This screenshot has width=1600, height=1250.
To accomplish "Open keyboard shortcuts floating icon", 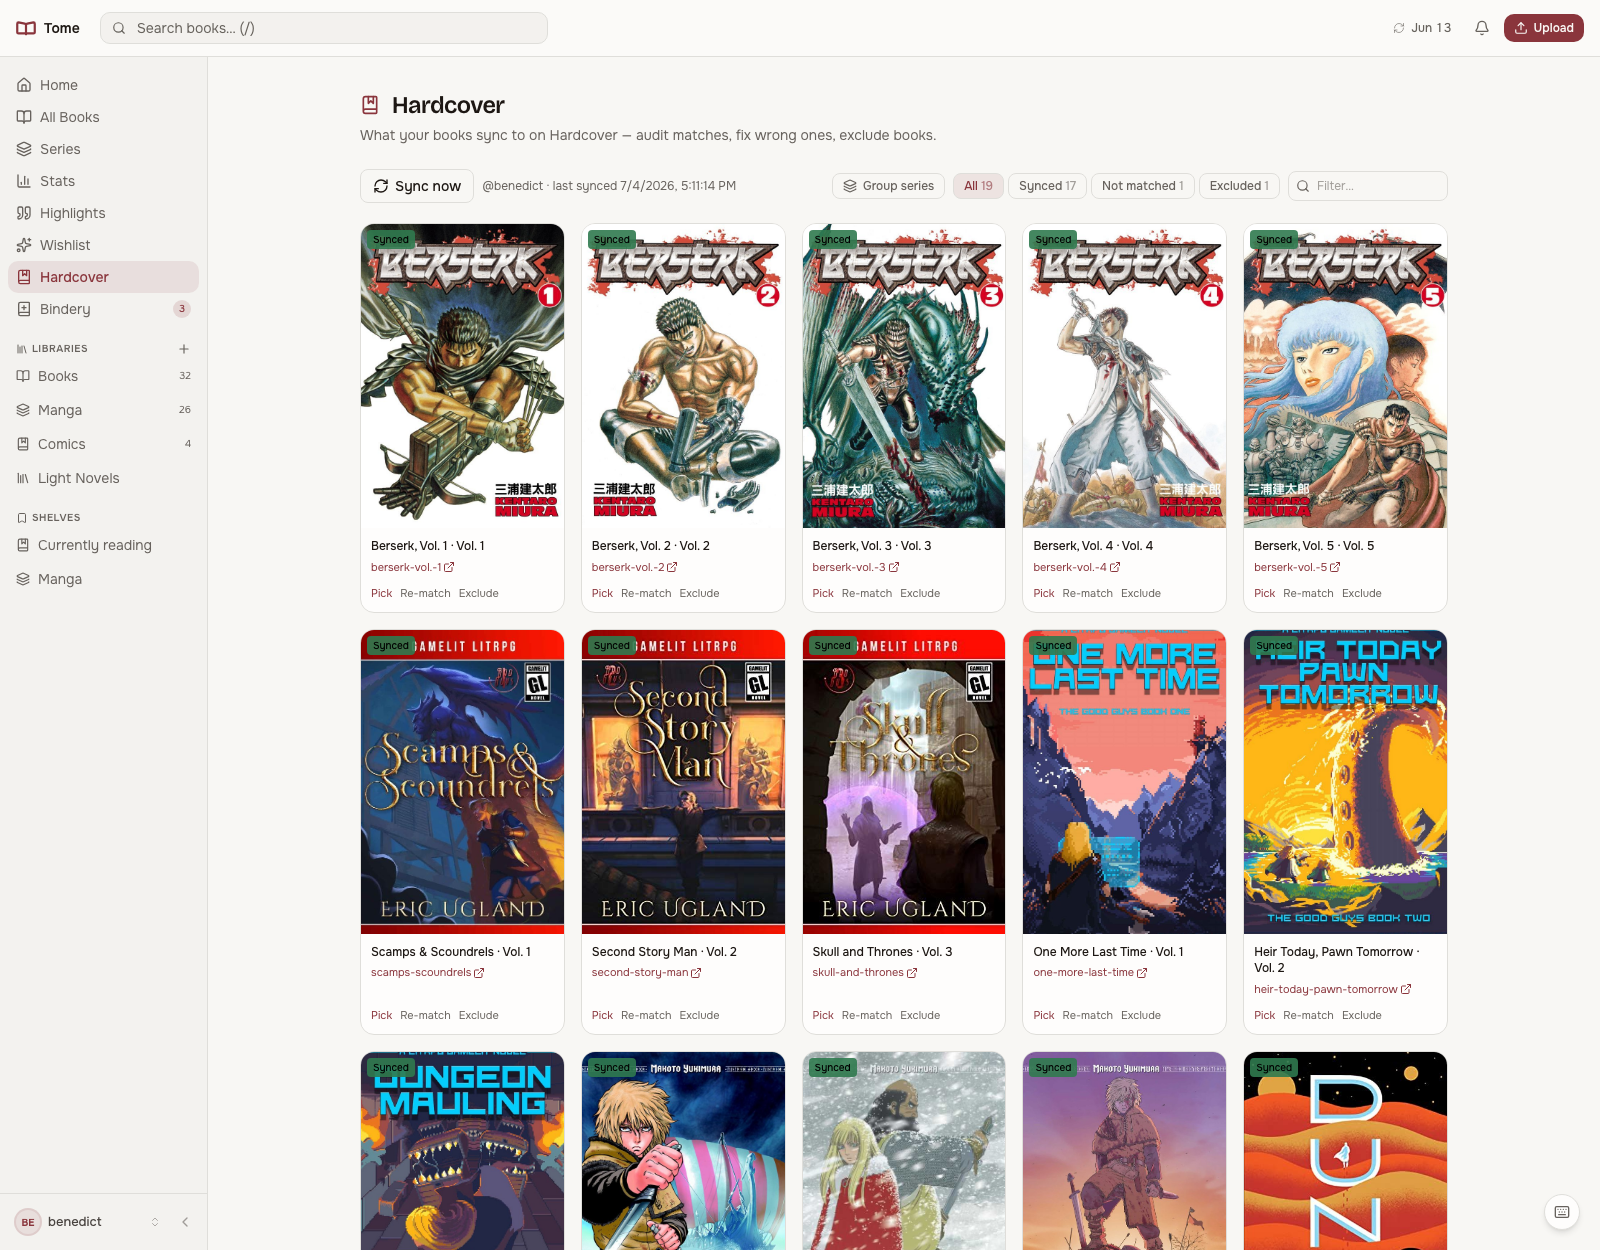I will tap(1562, 1212).
